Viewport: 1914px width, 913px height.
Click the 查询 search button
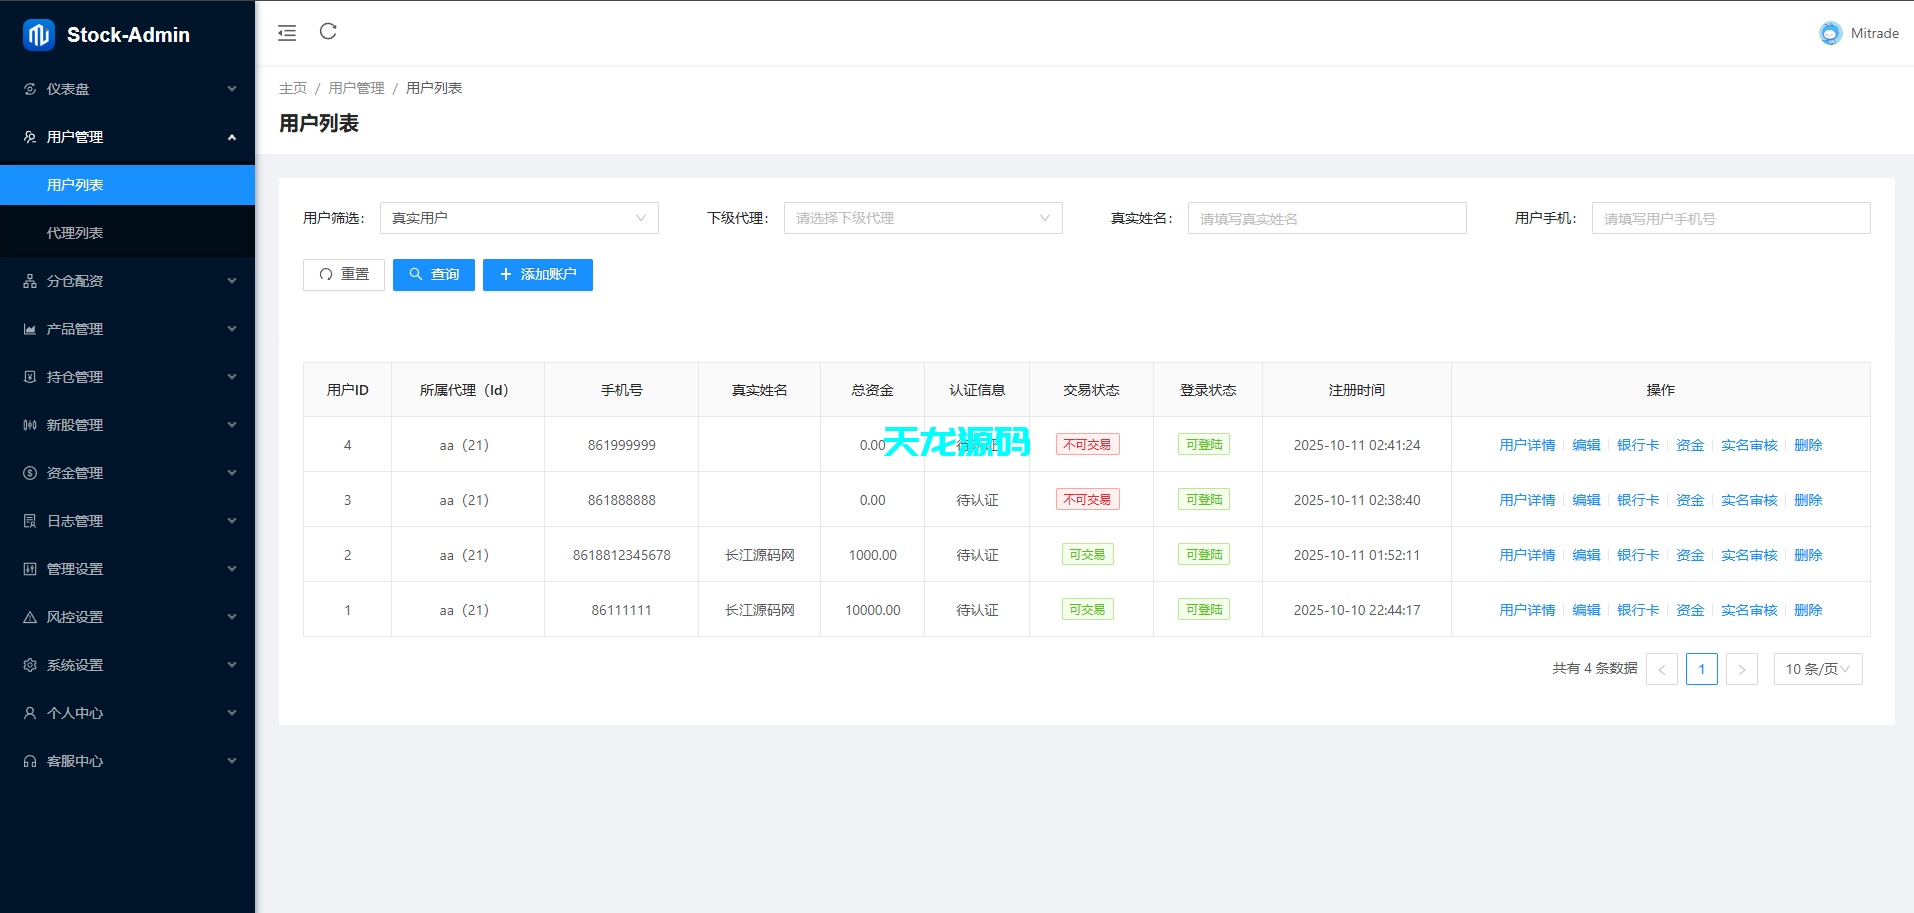[x=433, y=275]
